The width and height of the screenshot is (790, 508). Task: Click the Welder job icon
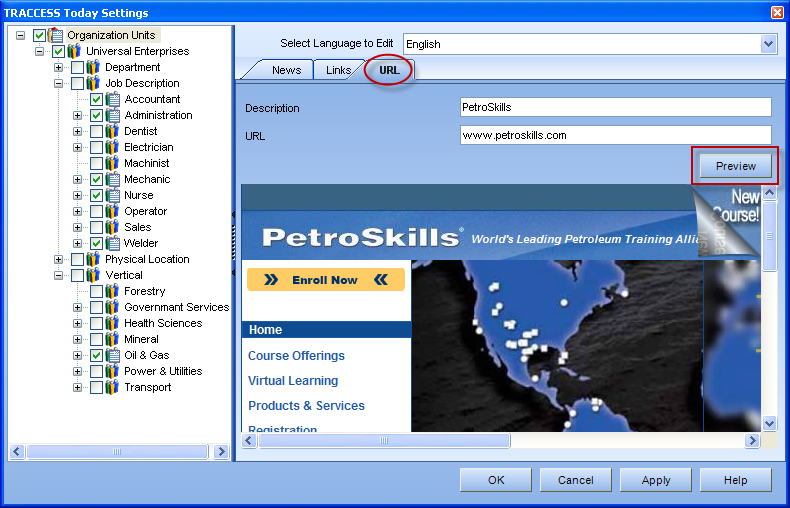pyautogui.click(x=113, y=243)
